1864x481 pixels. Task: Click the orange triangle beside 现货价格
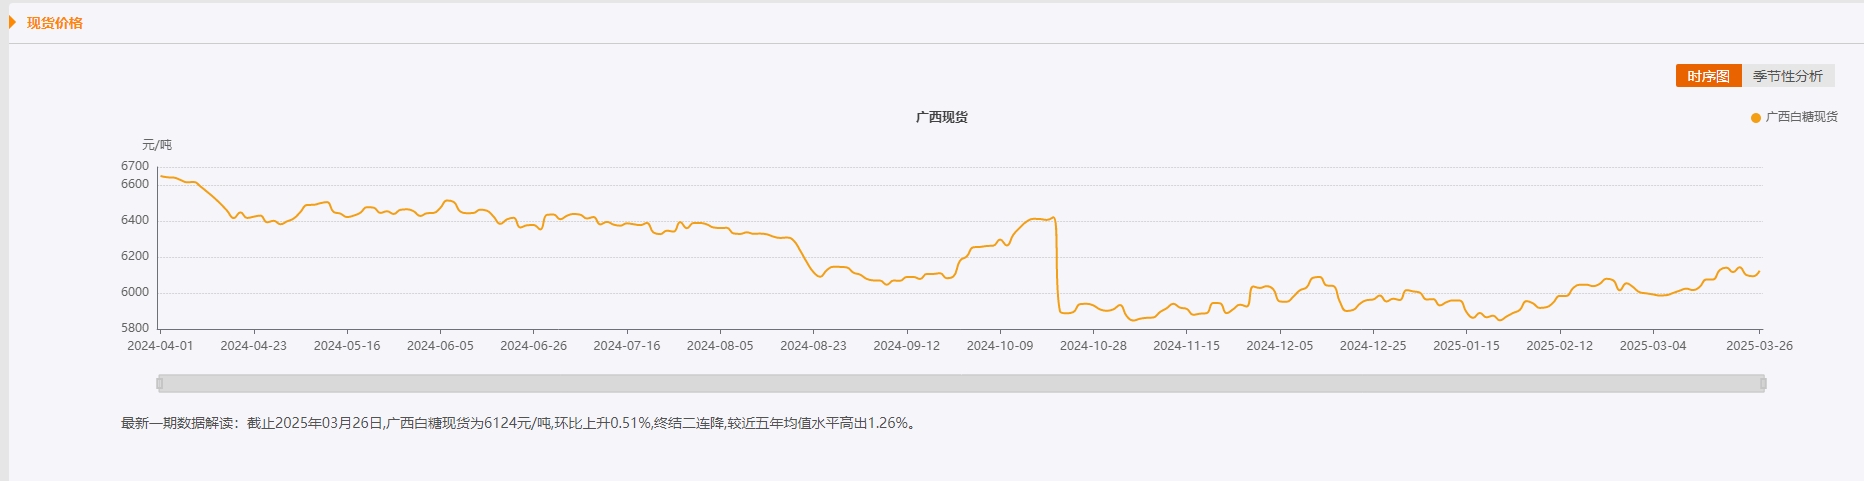(x=13, y=23)
